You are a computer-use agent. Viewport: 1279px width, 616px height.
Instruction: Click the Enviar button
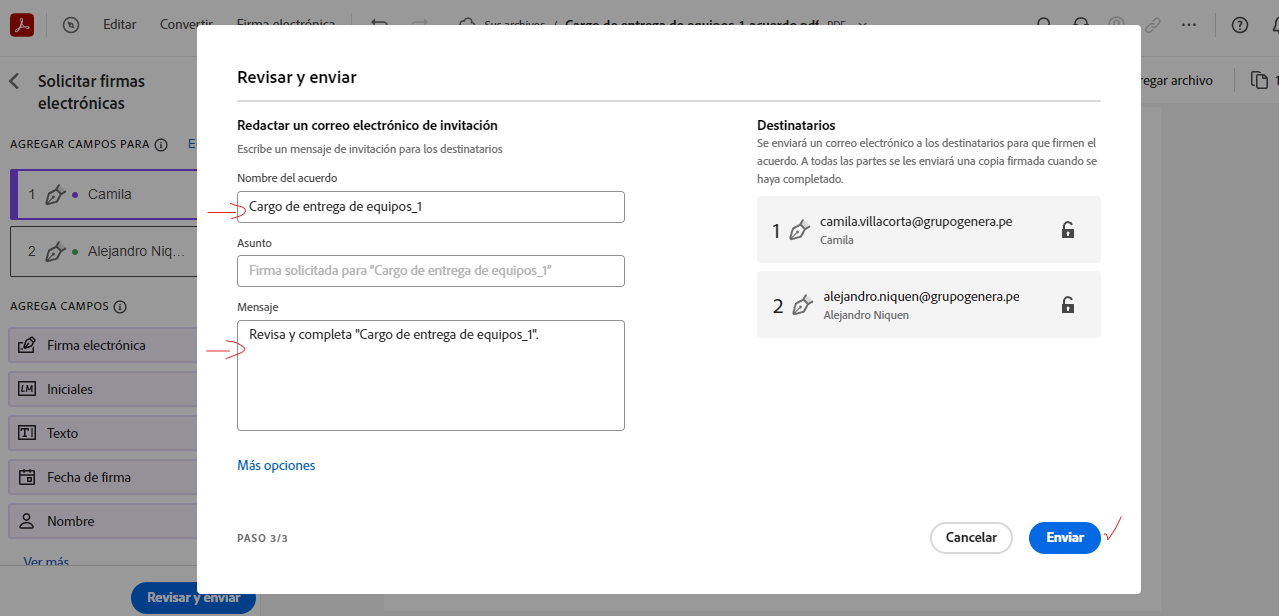[1065, 538]
